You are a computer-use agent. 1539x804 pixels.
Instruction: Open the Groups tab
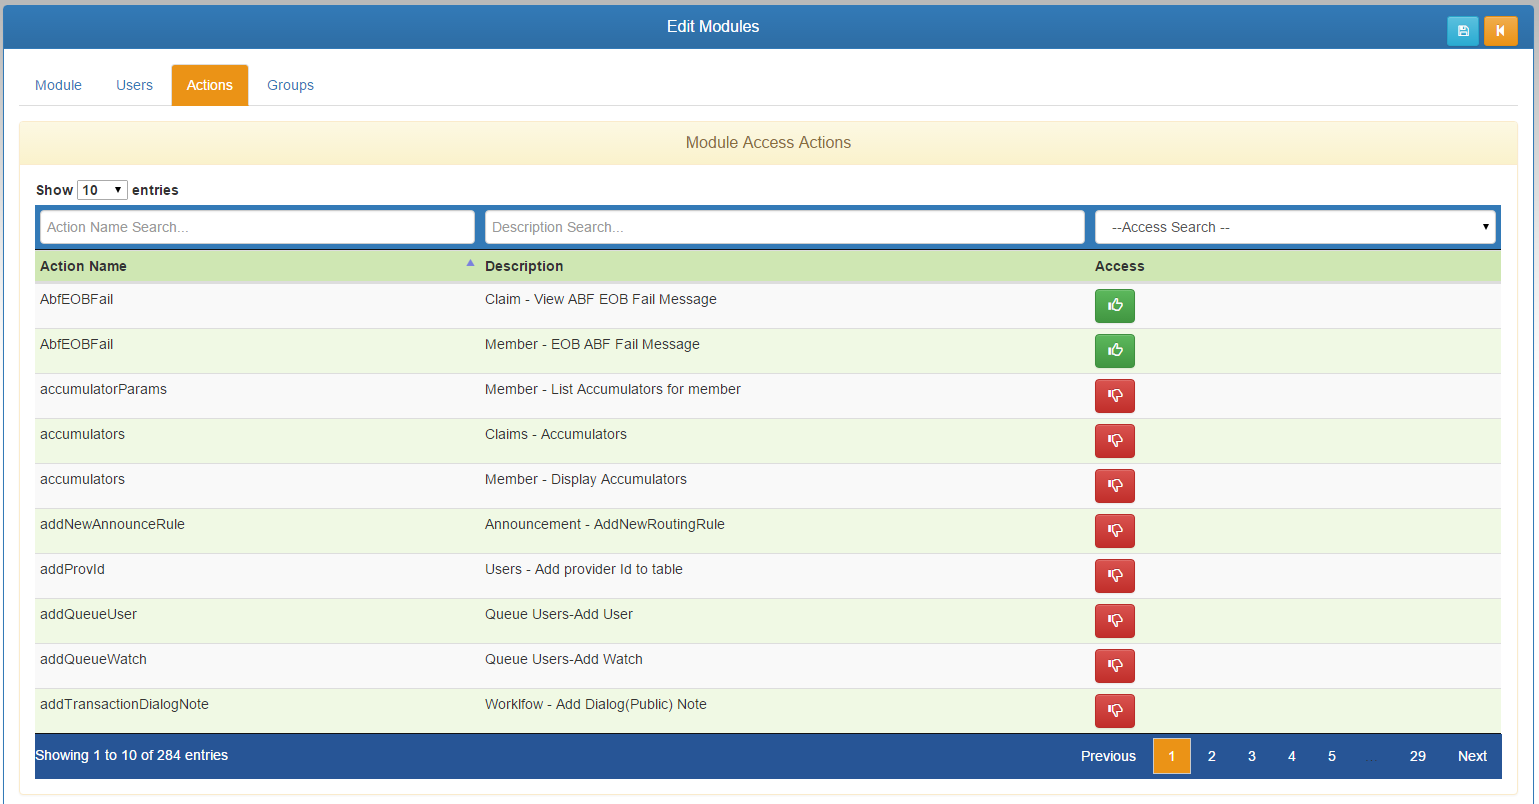tap(290, 85)
